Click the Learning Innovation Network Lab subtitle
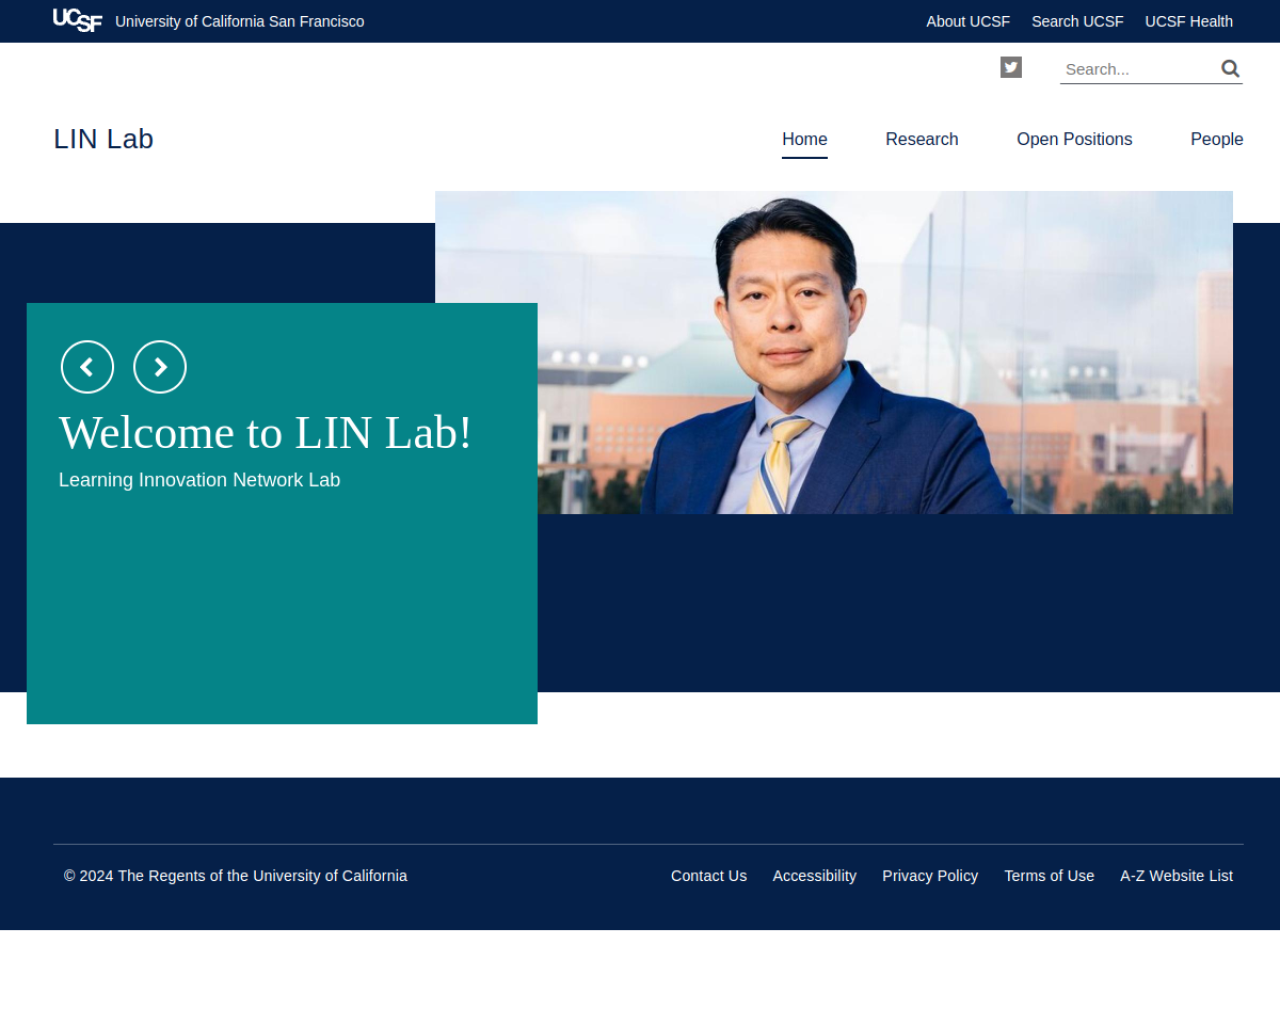1280x1024 pixels. (199, 480)
